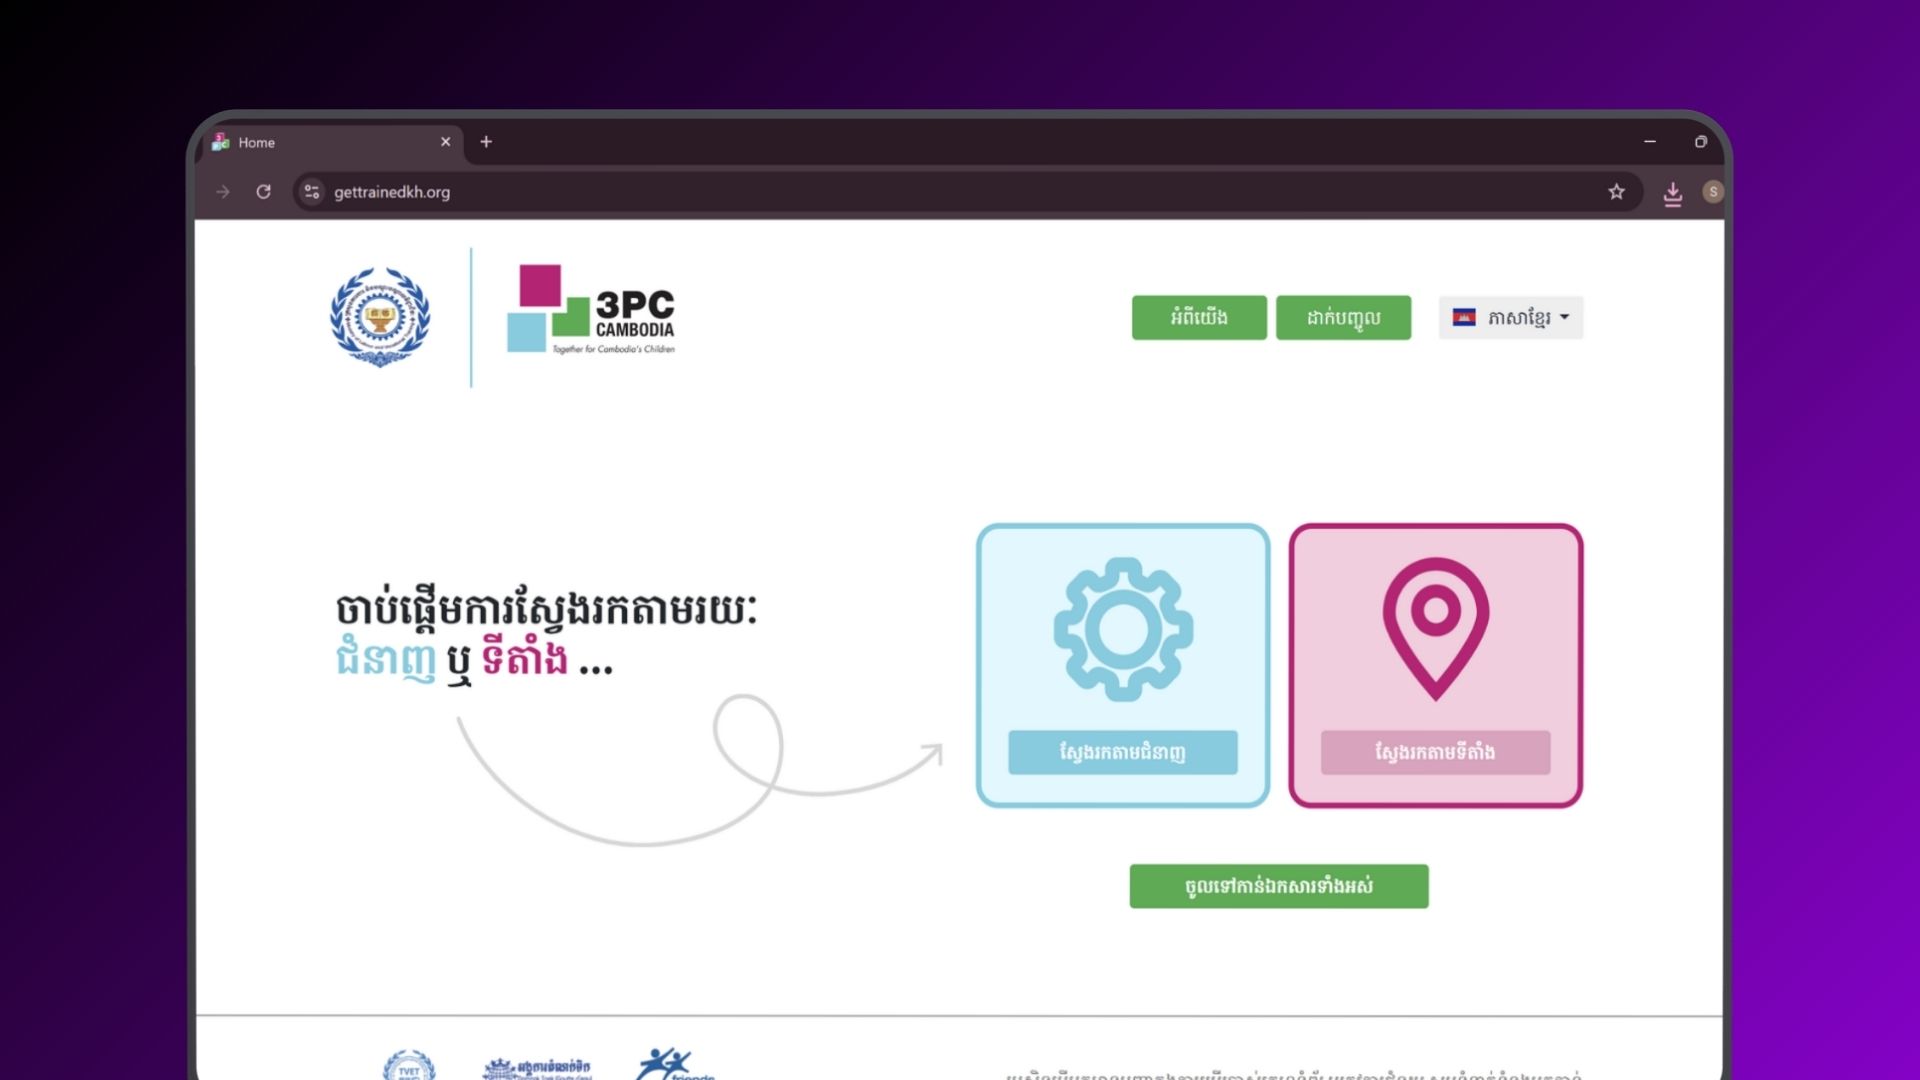Click the Cambodian flag in language selector

(x=1464, y=318)
